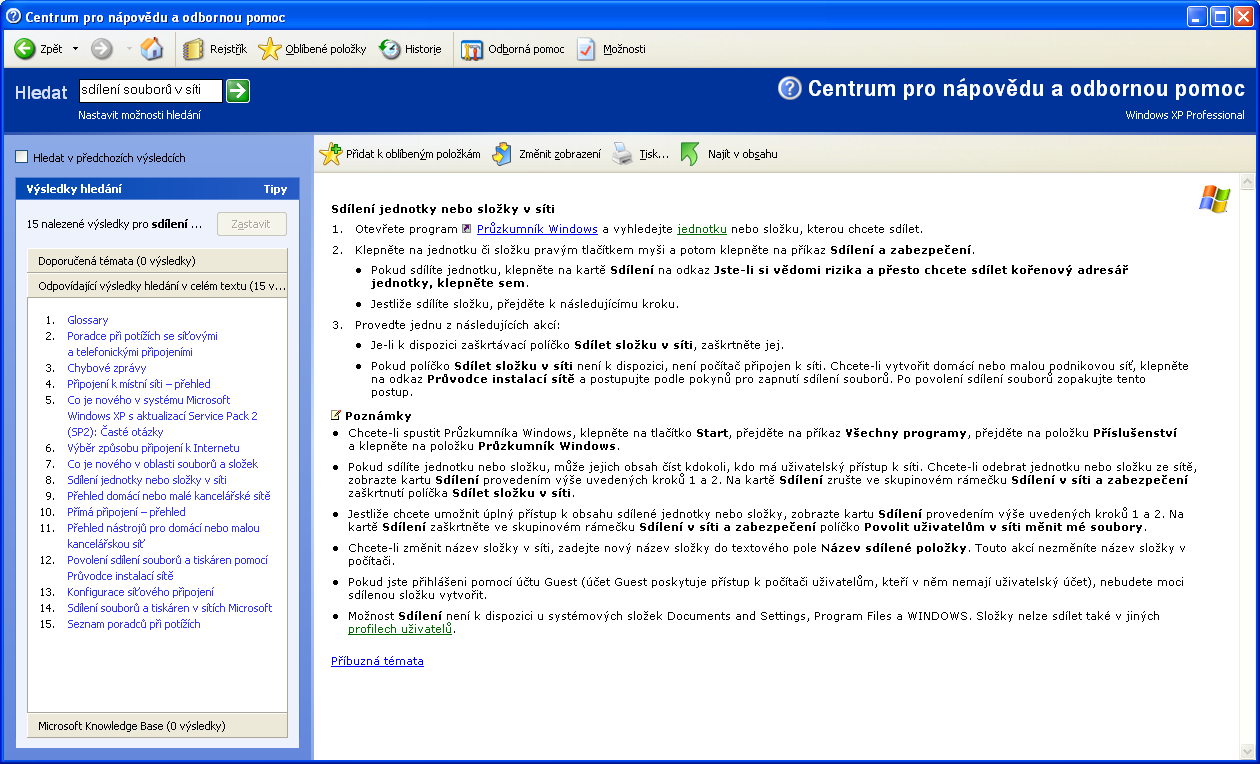1260x764 pixels.
Task: Open Přehled nástrojů pro domácí nebo malou síť
Action: coord(163,536)
